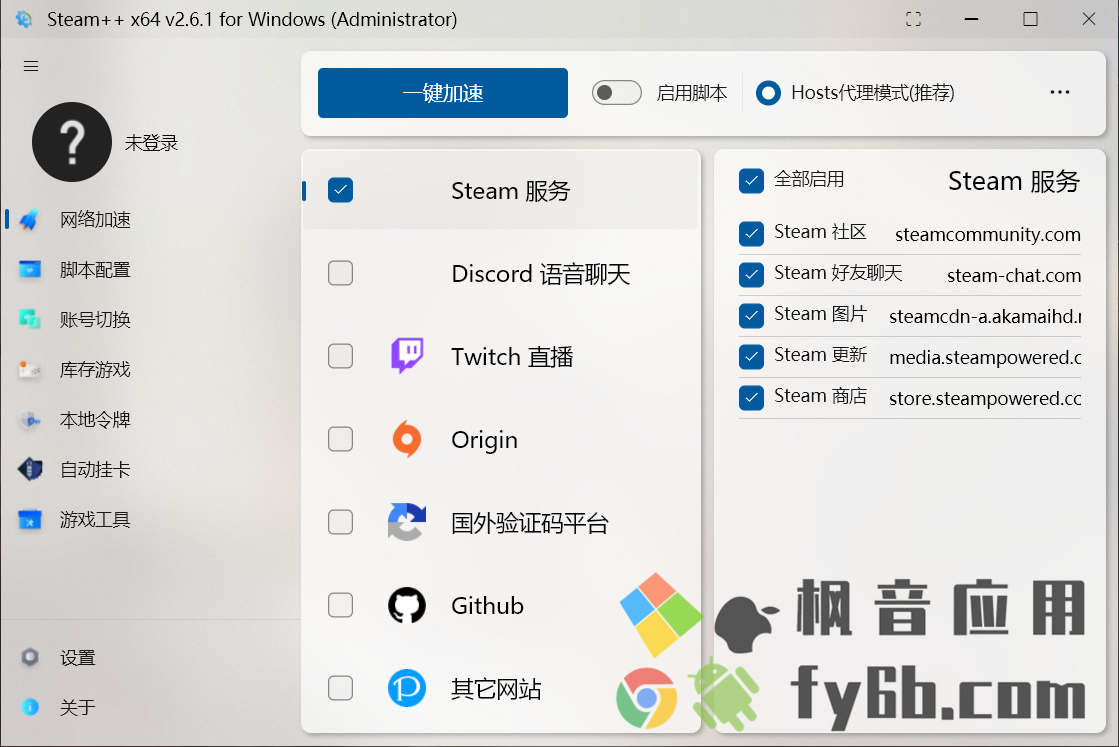Click the 未登录 login label

coord(151,143)
